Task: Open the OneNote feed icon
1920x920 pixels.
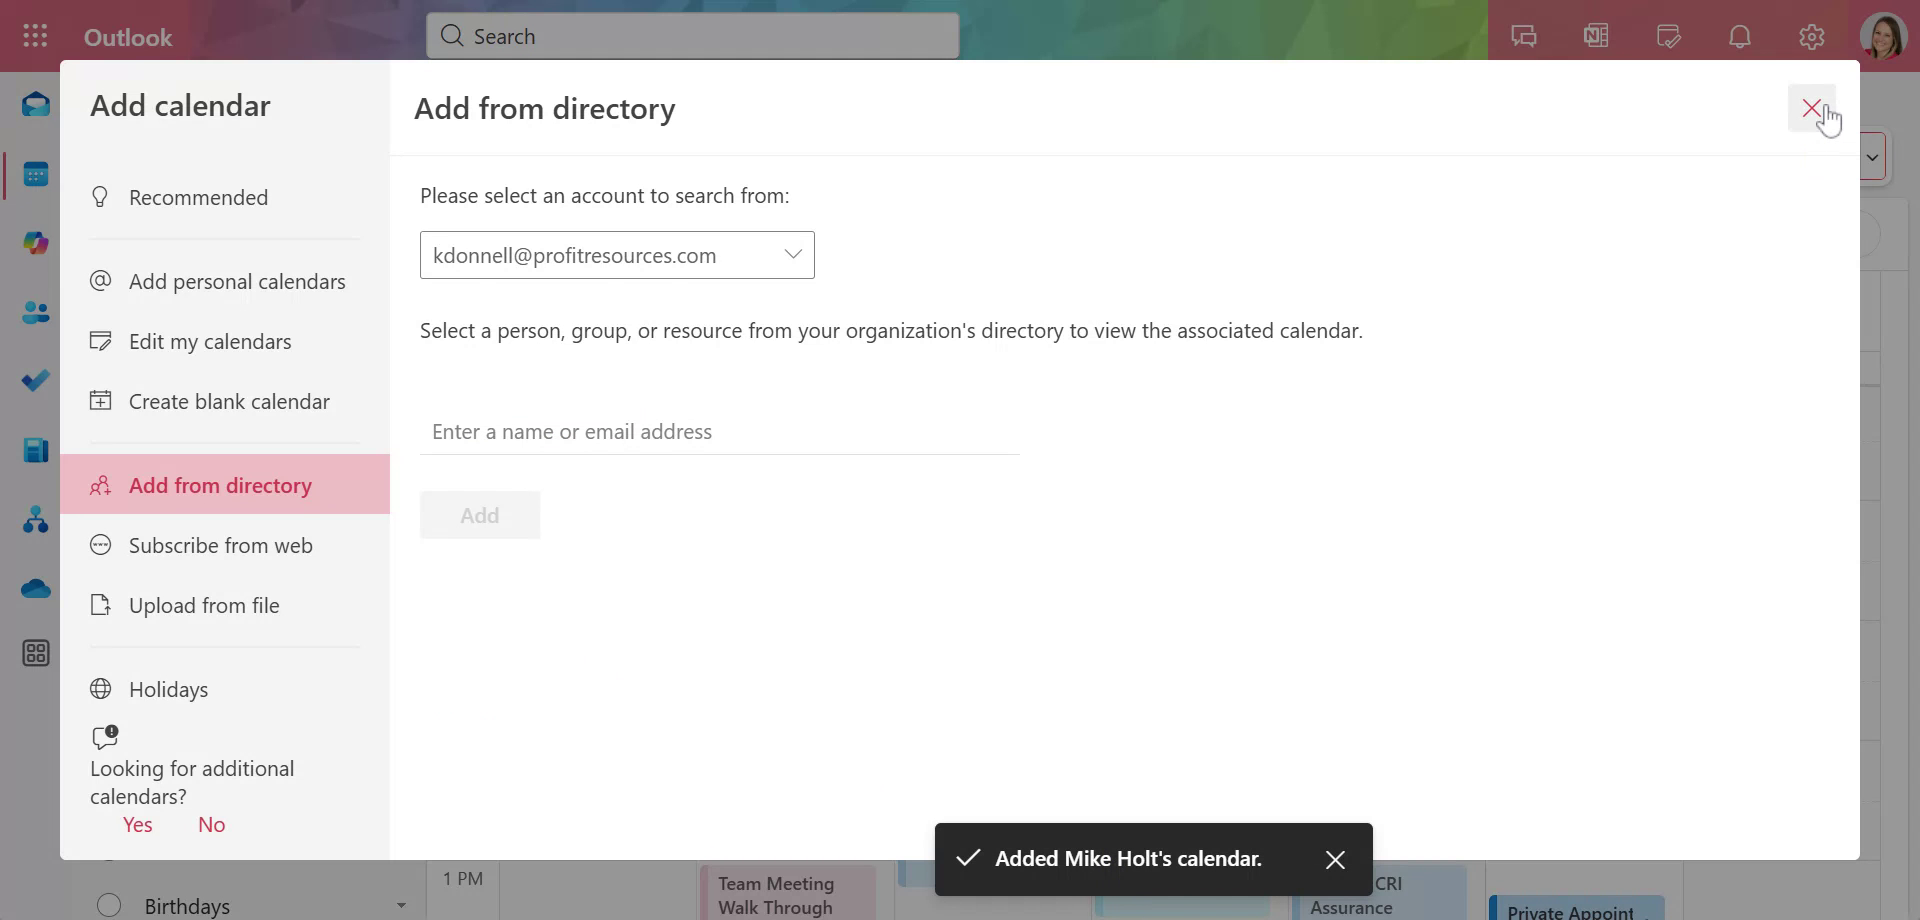Action: pyautogui.click(x=1596, y=37)
